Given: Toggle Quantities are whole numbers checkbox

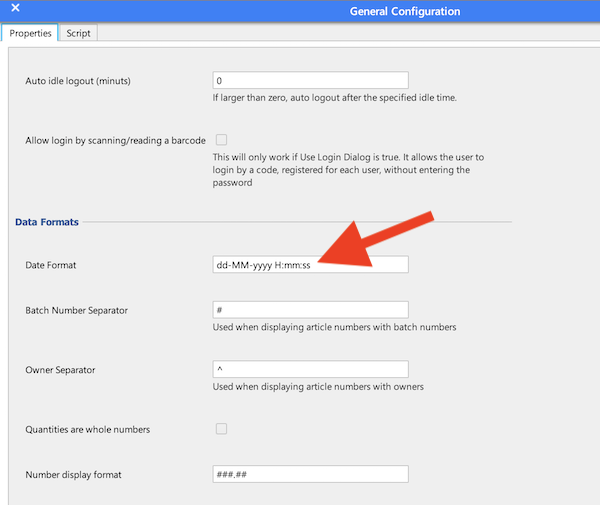Looking at the screenshot, I should [221, 428].
